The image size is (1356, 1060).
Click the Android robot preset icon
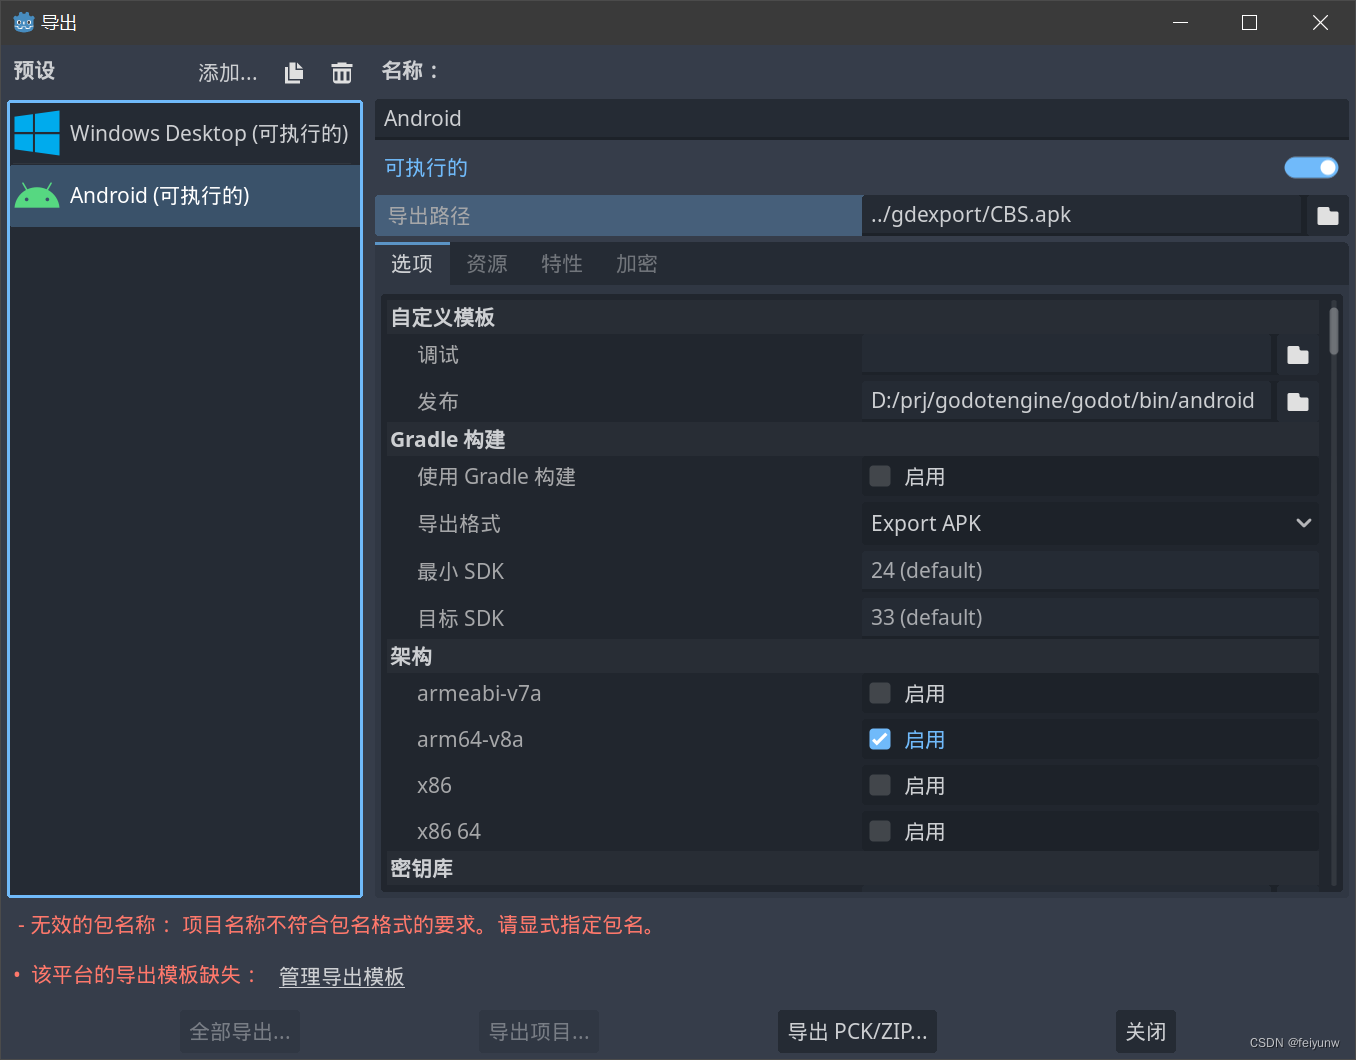click(37, 196)
